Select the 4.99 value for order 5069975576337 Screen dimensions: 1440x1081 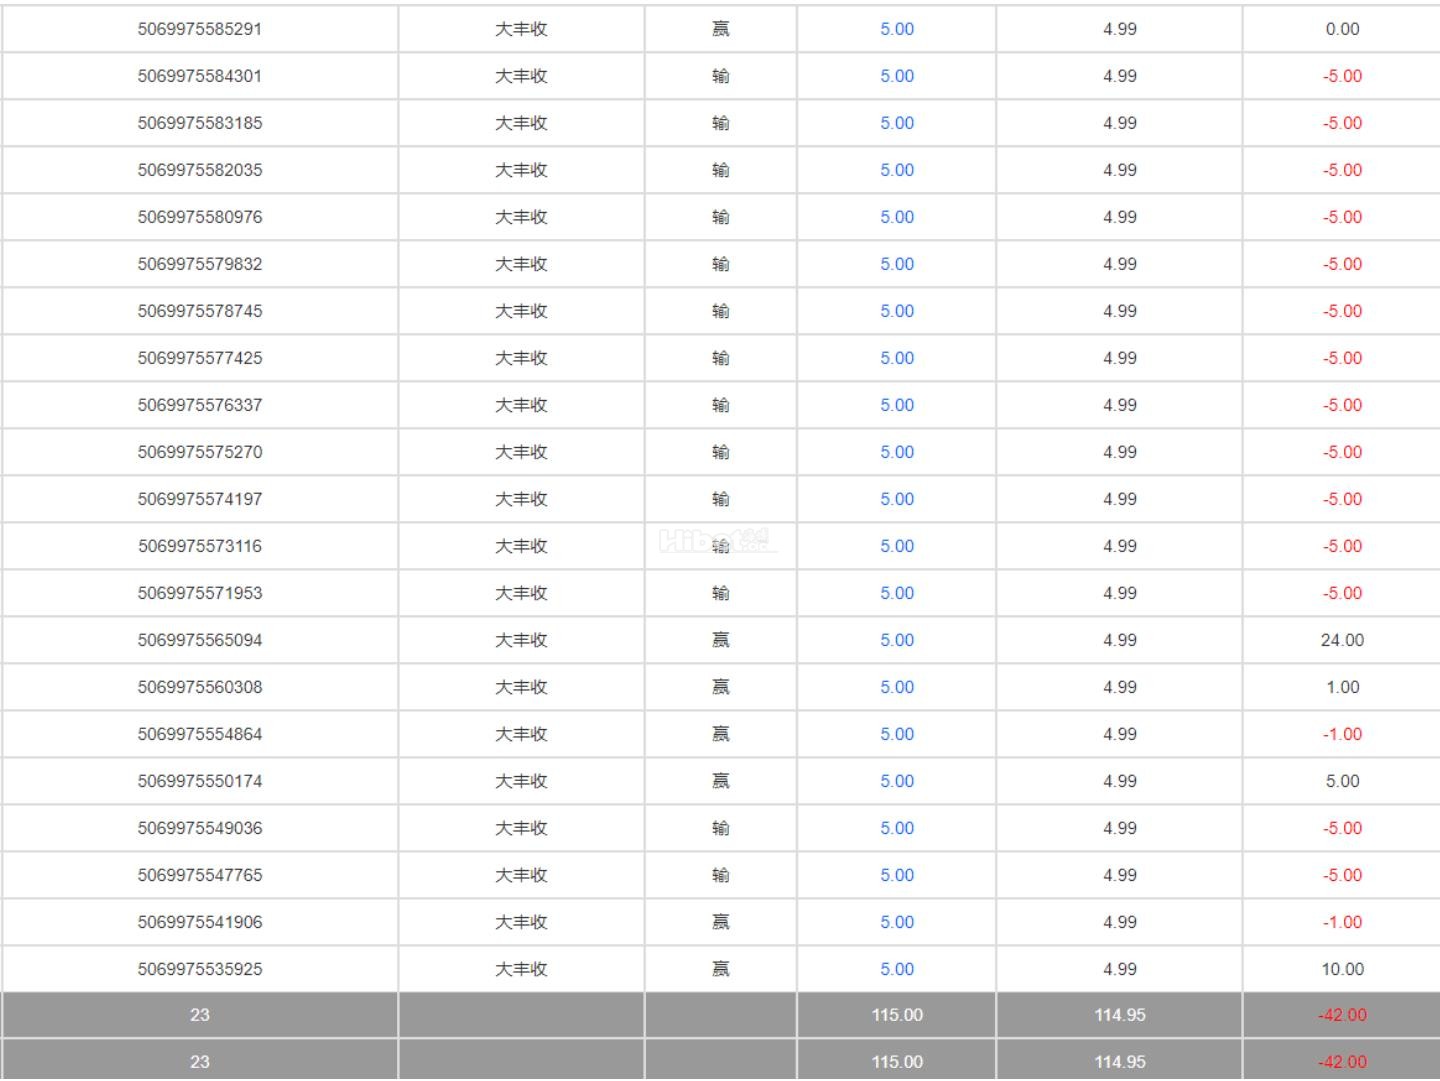[x=1119, y=405]
